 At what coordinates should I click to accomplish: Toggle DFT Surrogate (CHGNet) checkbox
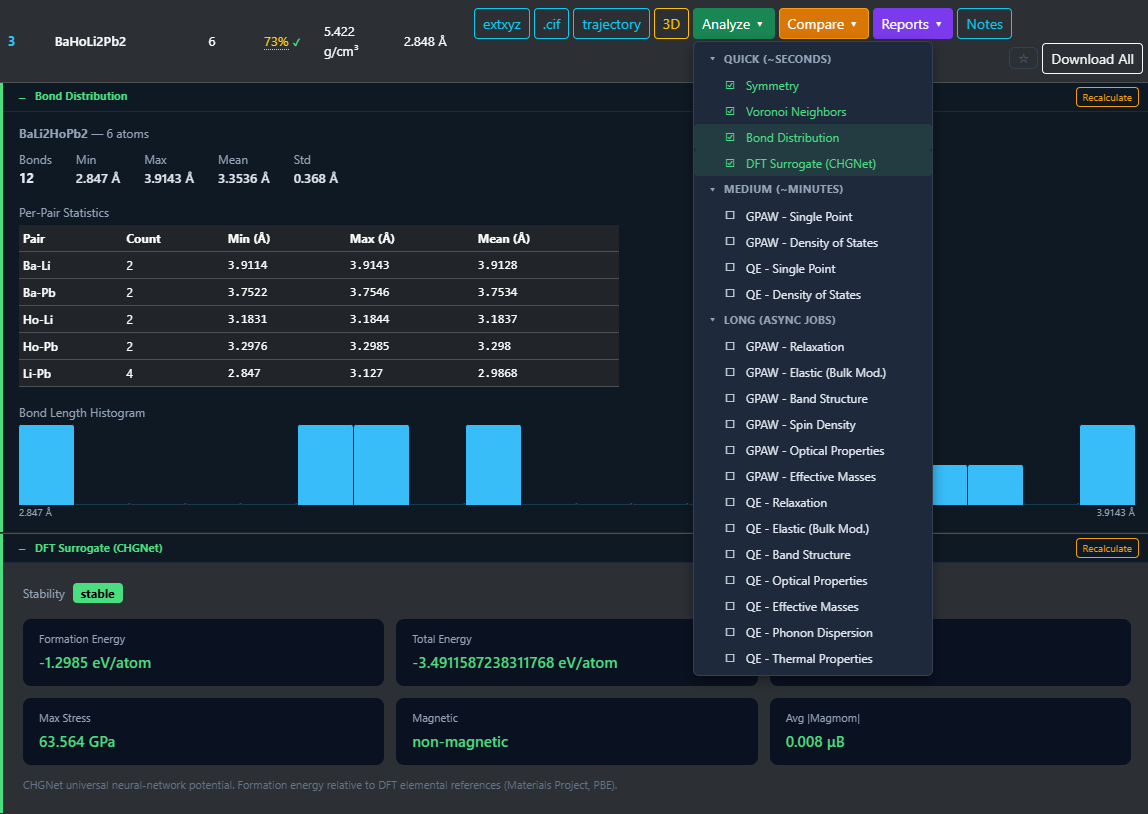click(x=730, y=164)
